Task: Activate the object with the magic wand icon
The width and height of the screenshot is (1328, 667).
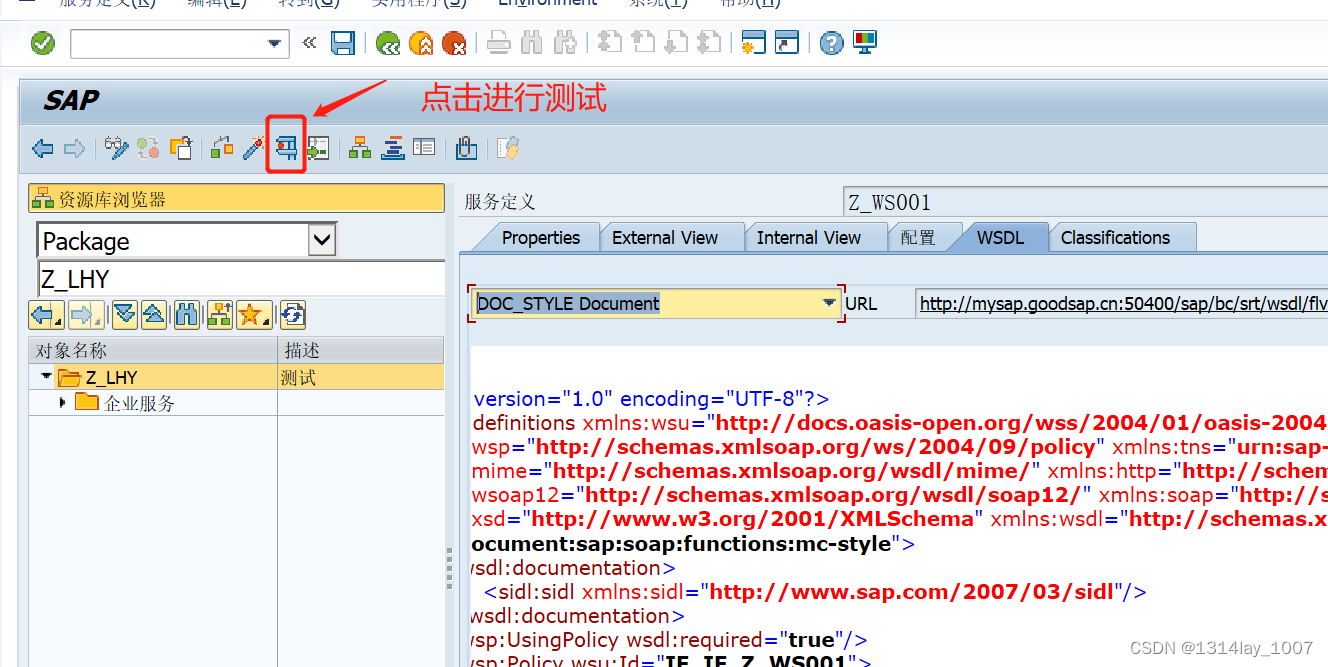Action: coord(254,149)
